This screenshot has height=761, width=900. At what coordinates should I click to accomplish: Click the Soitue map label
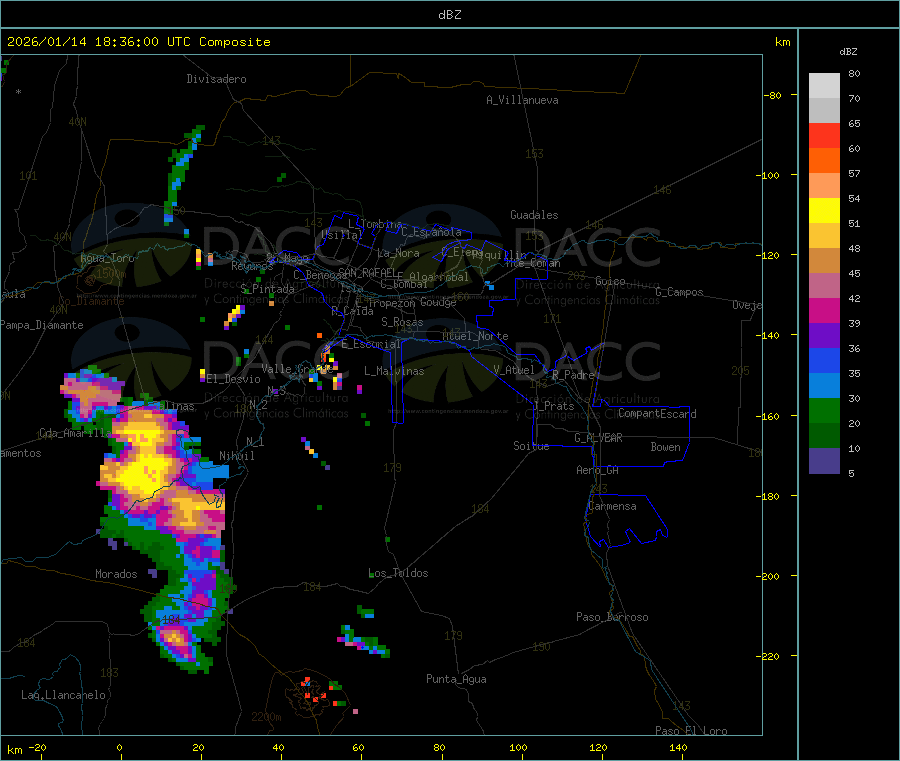coord(531,446)
